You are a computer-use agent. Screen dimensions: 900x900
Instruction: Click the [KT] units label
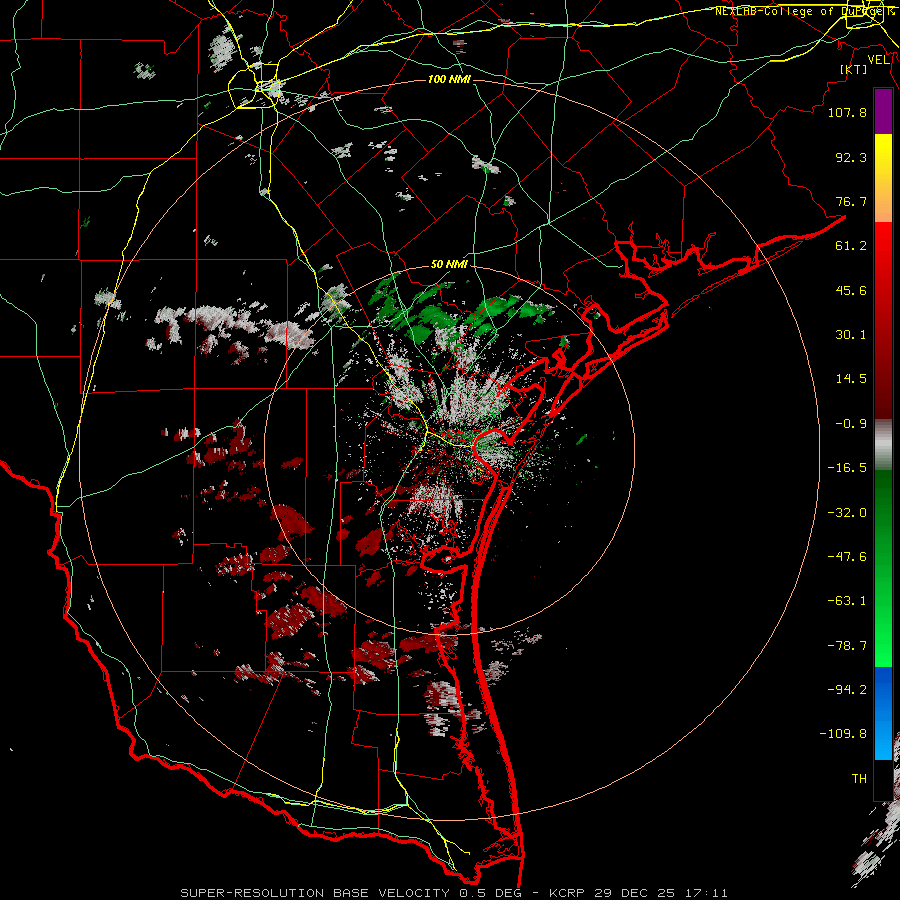click(854, 69)
